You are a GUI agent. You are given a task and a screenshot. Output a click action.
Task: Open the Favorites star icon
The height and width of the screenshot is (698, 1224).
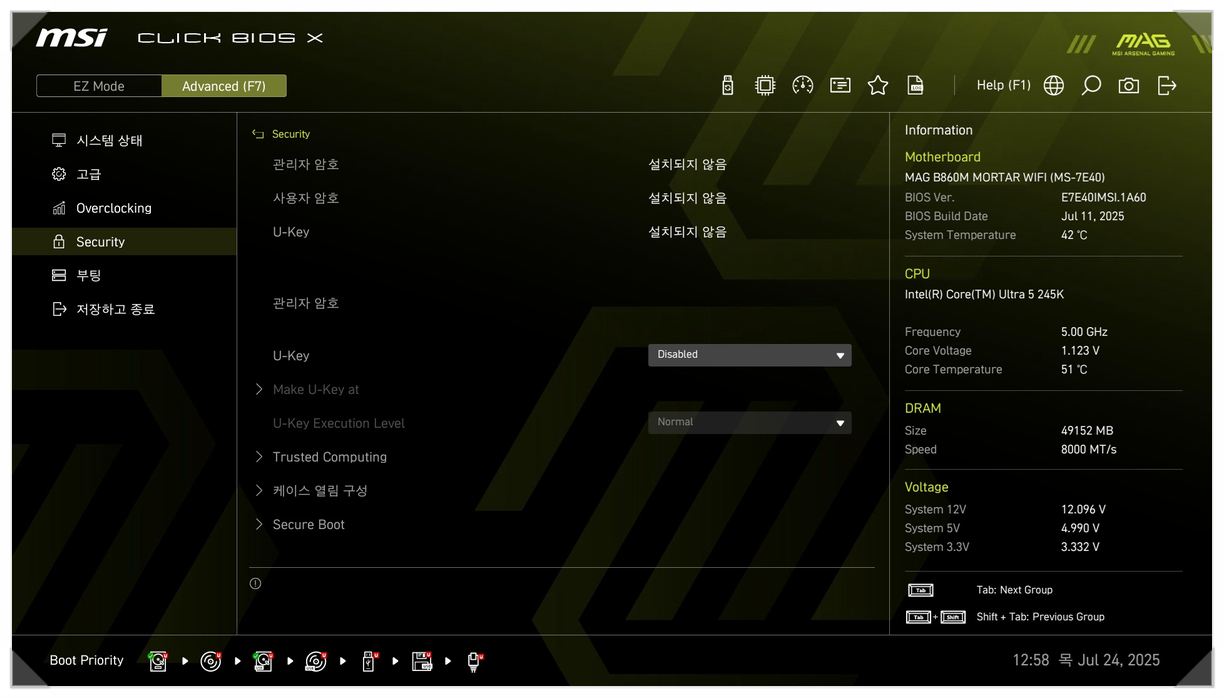[878, 86]
